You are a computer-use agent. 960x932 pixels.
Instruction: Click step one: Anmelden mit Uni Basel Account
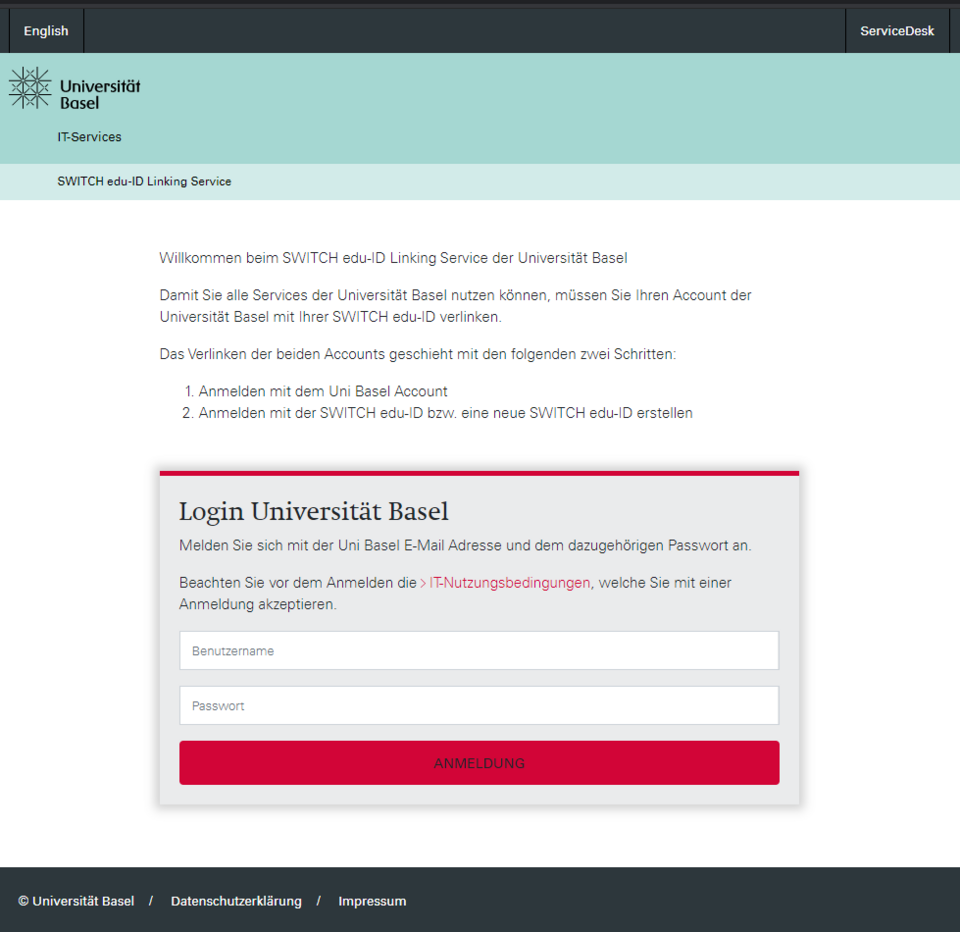tap(322, 391)
